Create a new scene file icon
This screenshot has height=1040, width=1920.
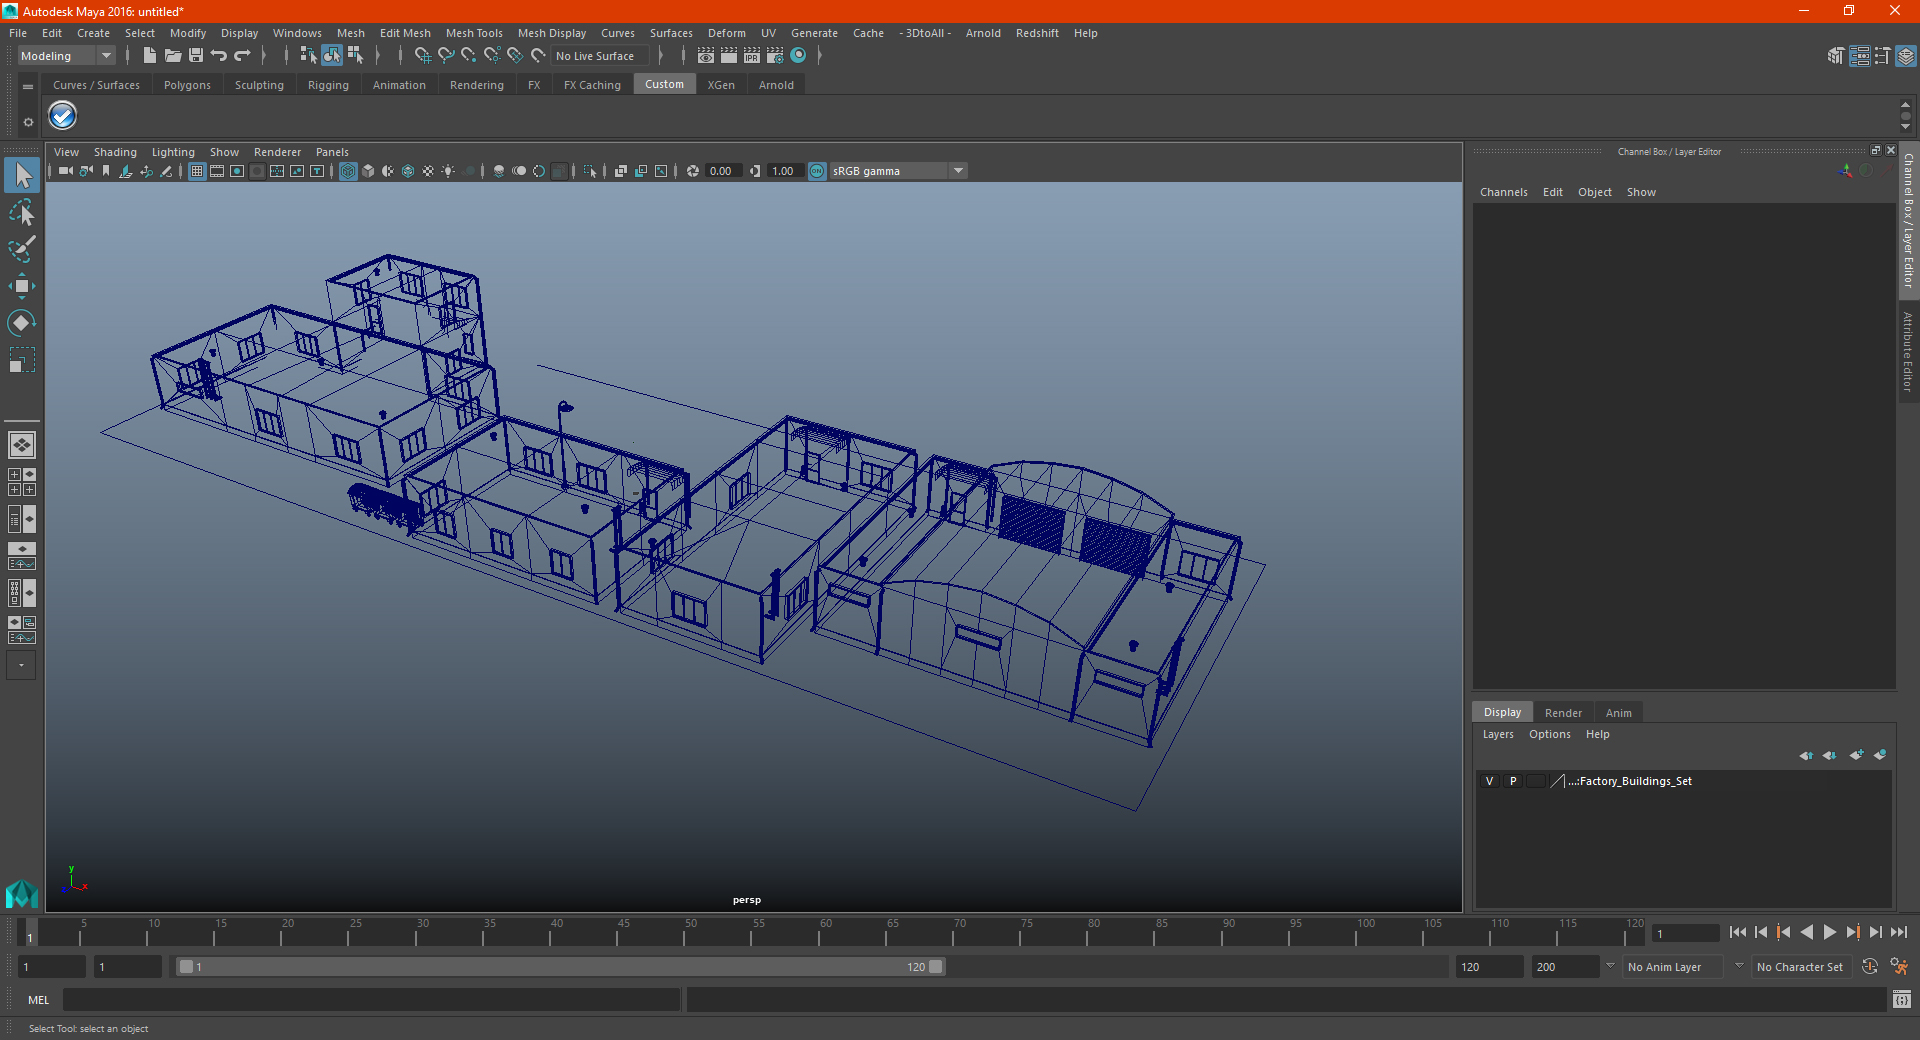[149, 56]
